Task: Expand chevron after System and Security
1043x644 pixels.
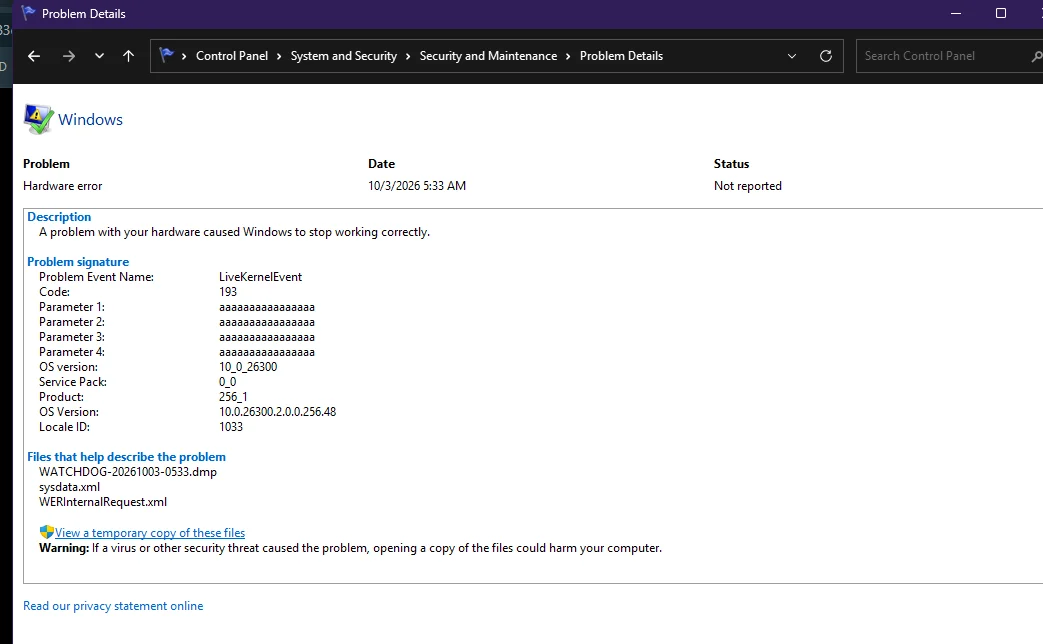Action: [408, 57]
